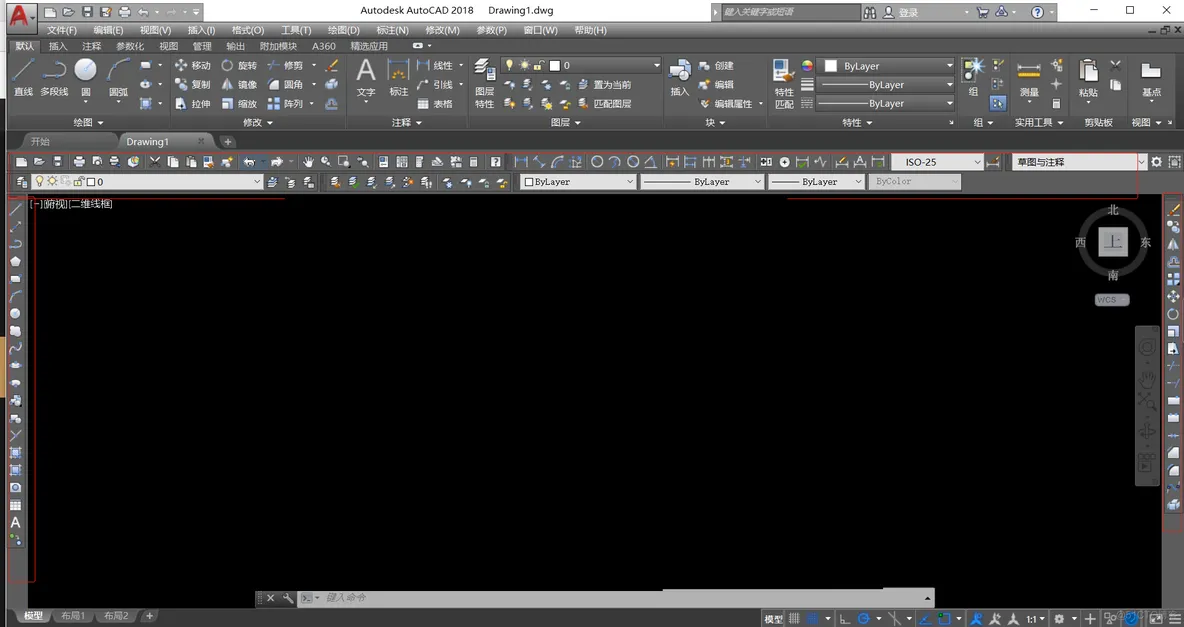This screenshot has width=1184, height=627.
Task: Open the 文件(F) menu
Action: pos(62,30)
